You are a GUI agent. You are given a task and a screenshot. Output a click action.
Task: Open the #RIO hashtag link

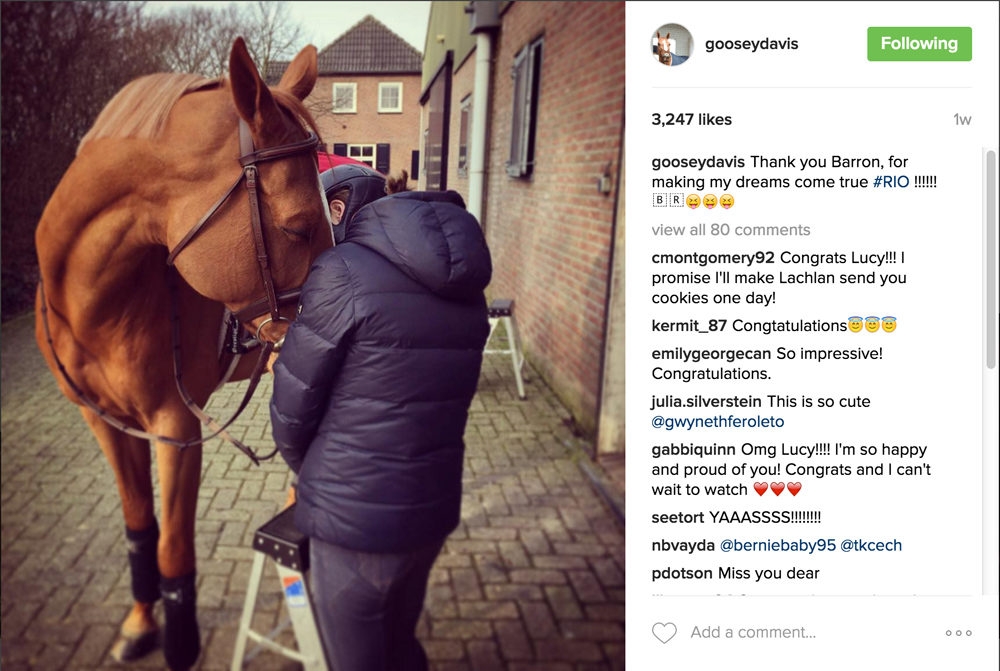[891, 182]
